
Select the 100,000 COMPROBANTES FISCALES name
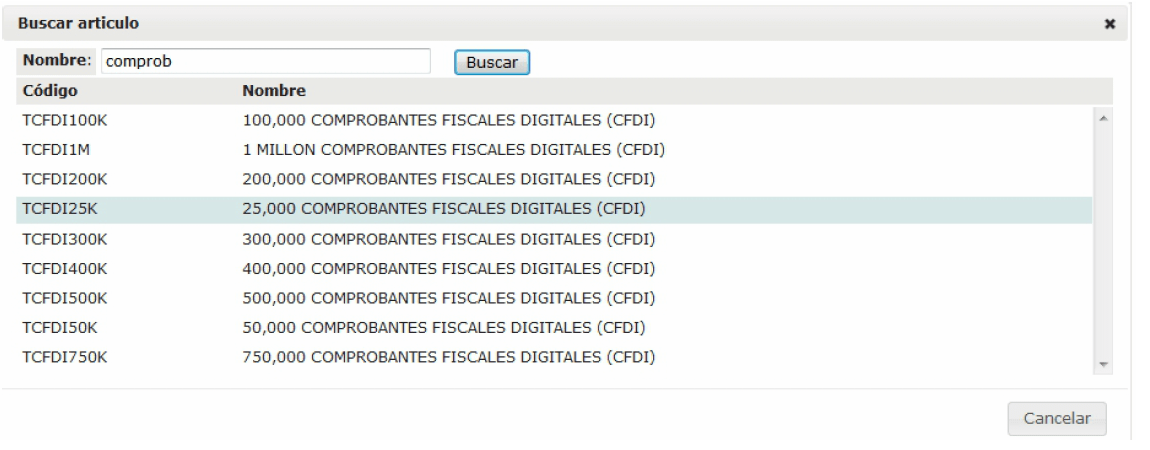(448, 121)
